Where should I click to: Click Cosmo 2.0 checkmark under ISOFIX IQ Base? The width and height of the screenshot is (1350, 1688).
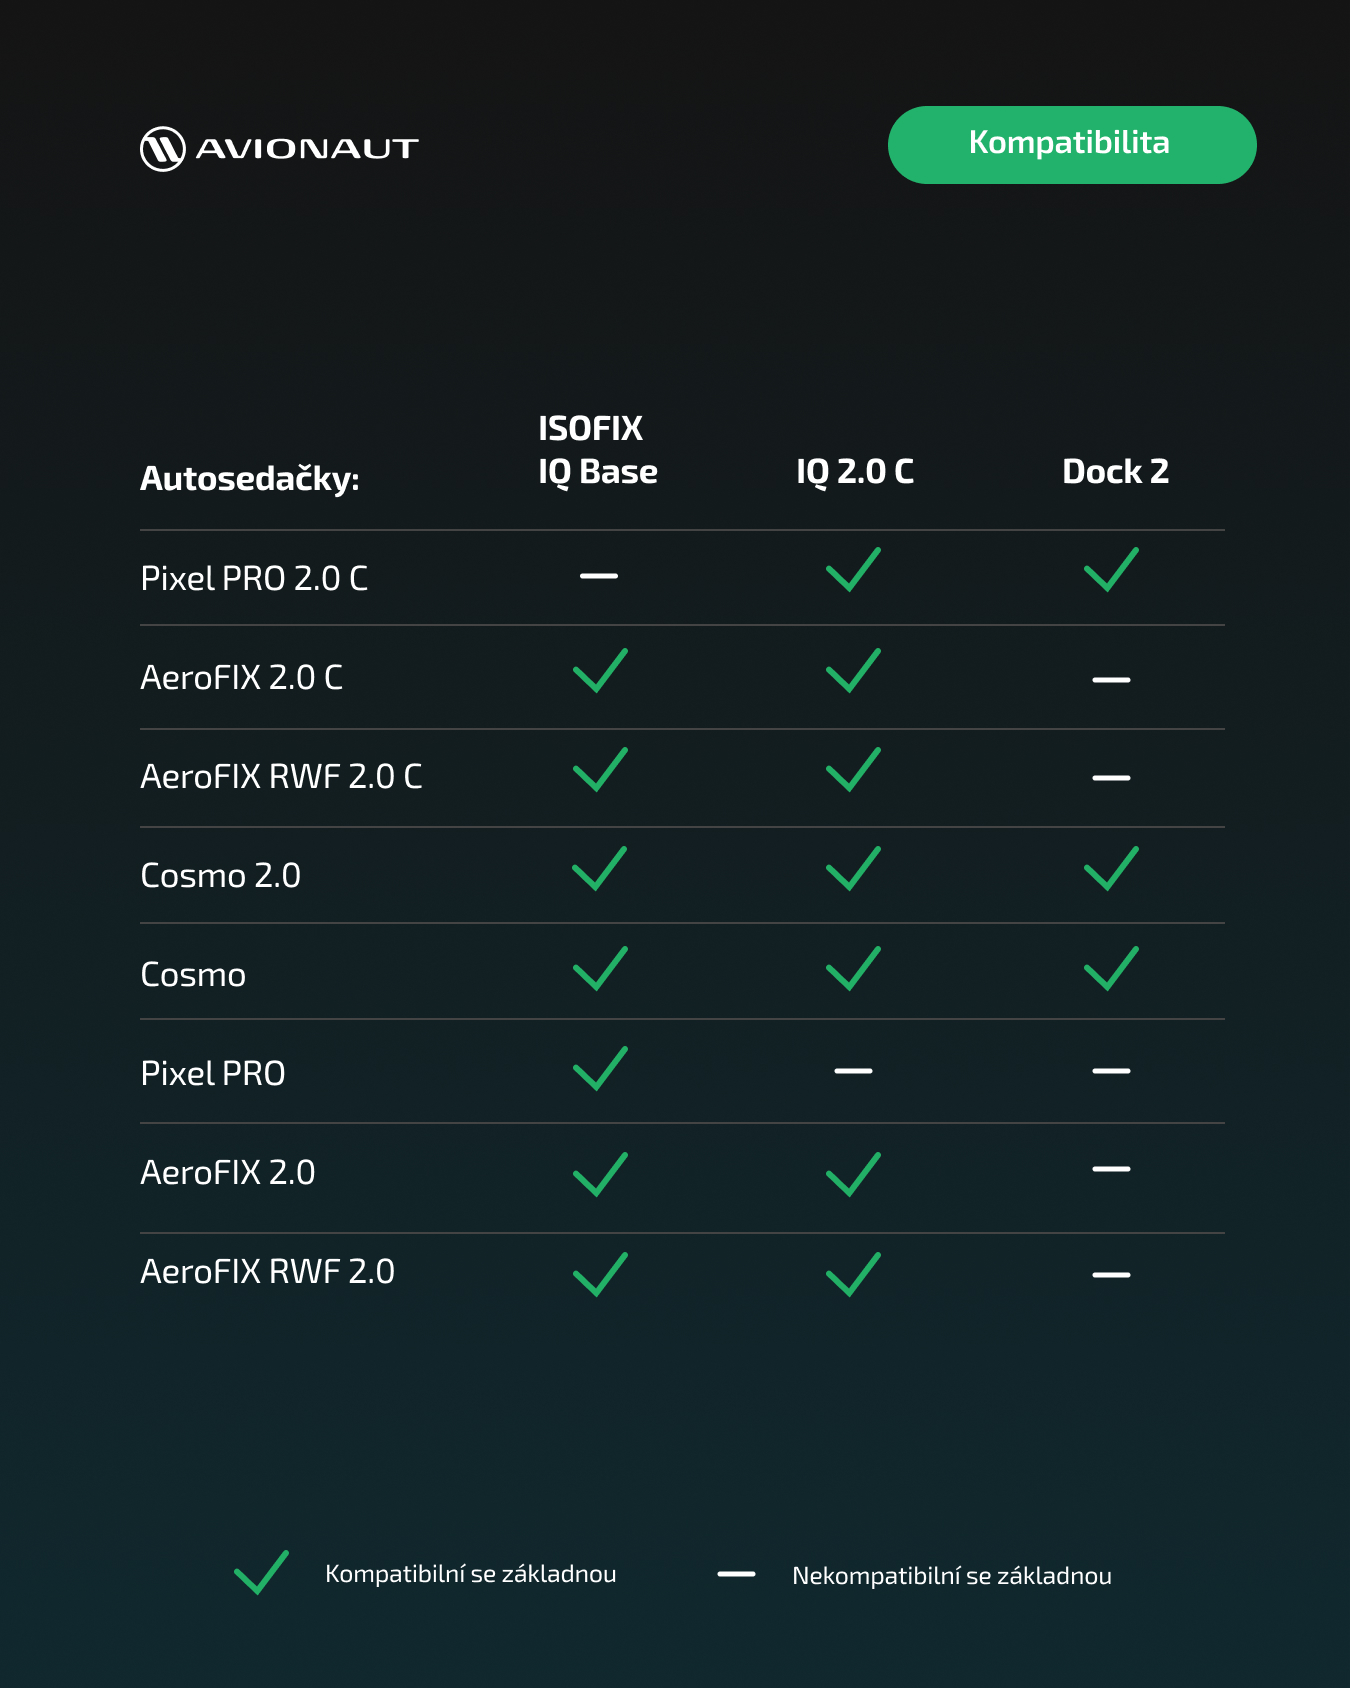(599, 869)
